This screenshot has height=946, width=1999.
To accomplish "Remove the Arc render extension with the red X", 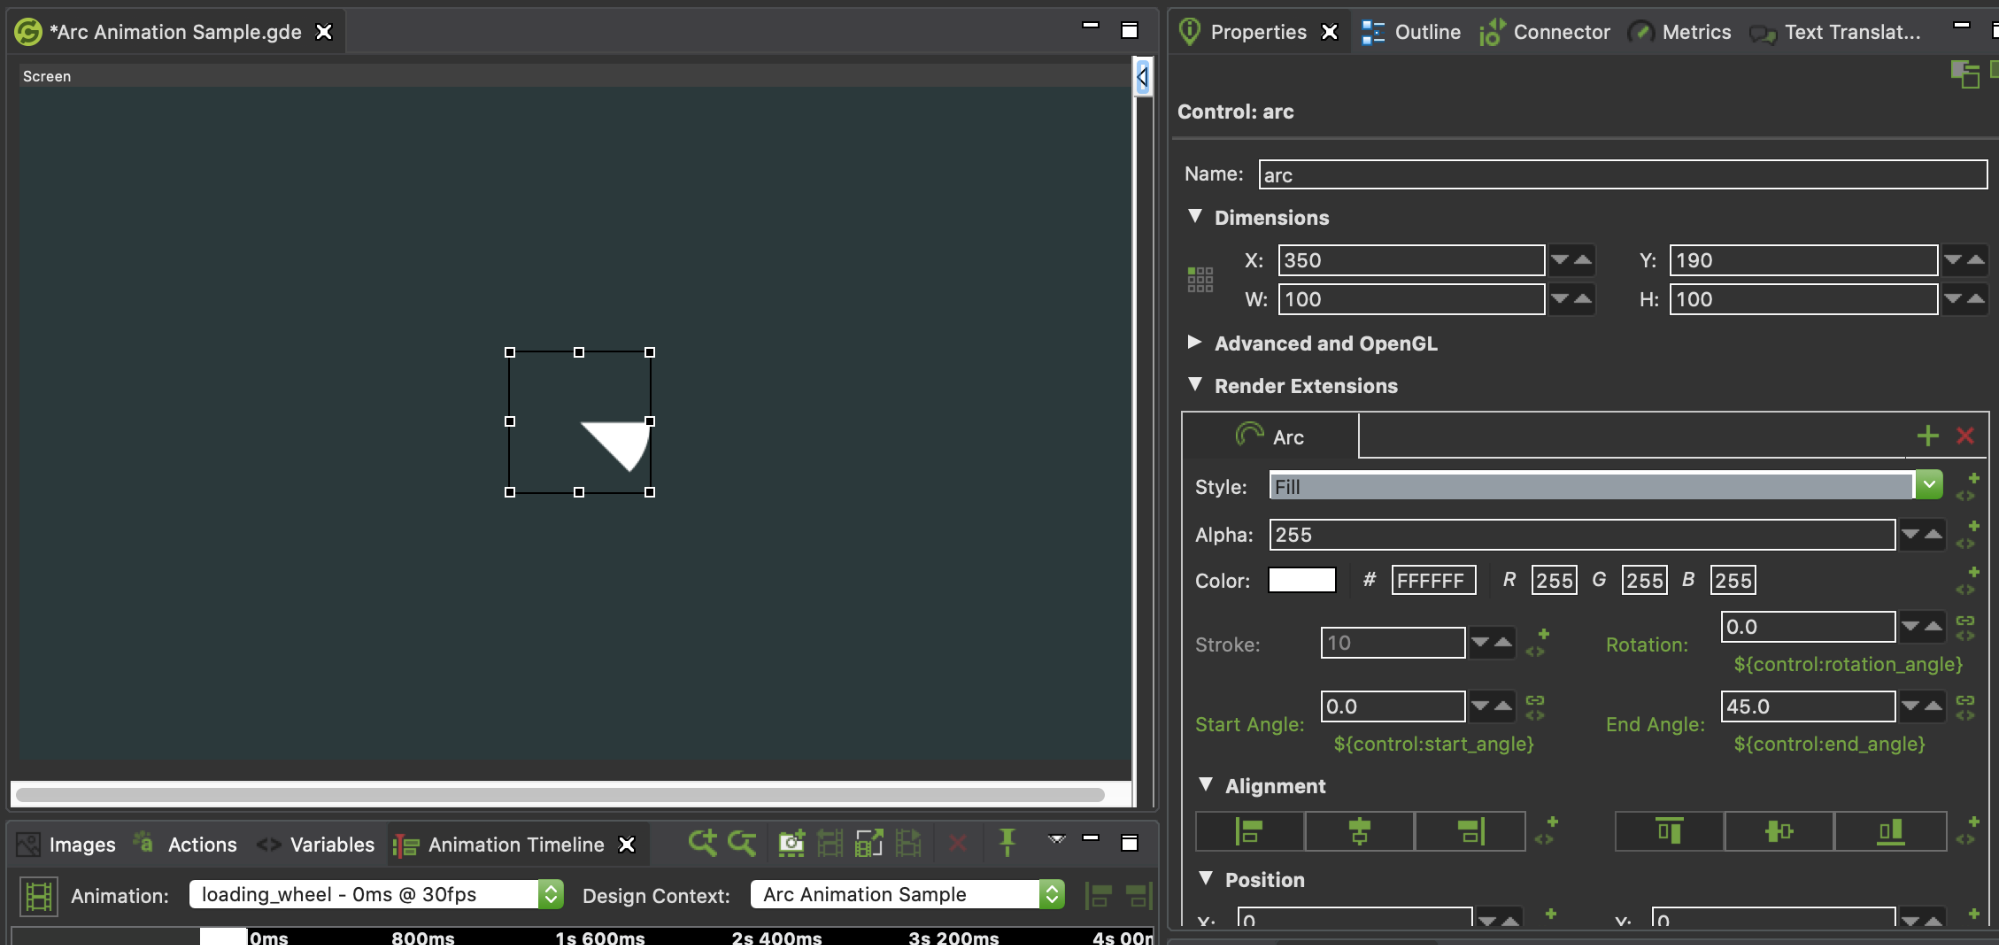I will point(1965,436).
